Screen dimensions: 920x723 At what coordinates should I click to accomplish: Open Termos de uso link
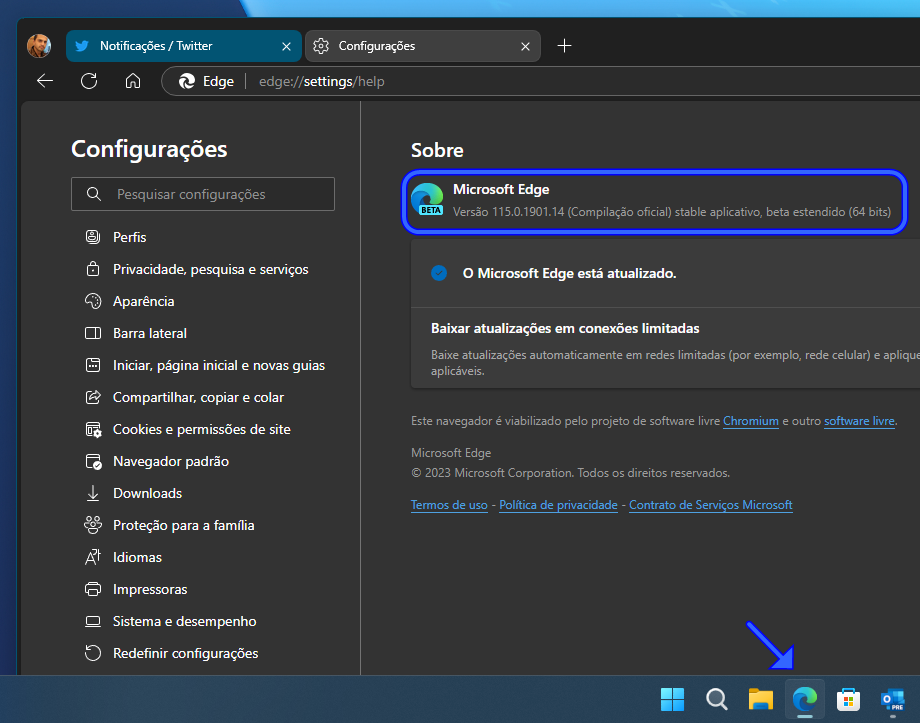pos(449,505)
